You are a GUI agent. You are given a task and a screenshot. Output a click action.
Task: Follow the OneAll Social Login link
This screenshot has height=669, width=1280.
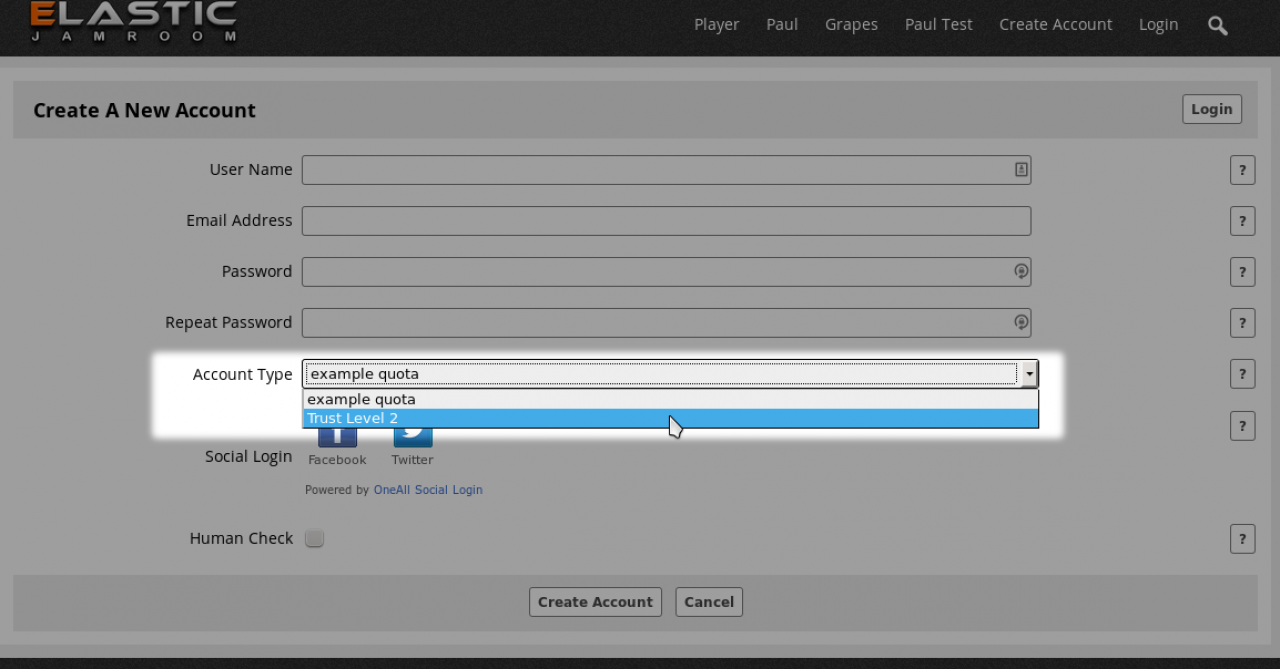point(428,490)
